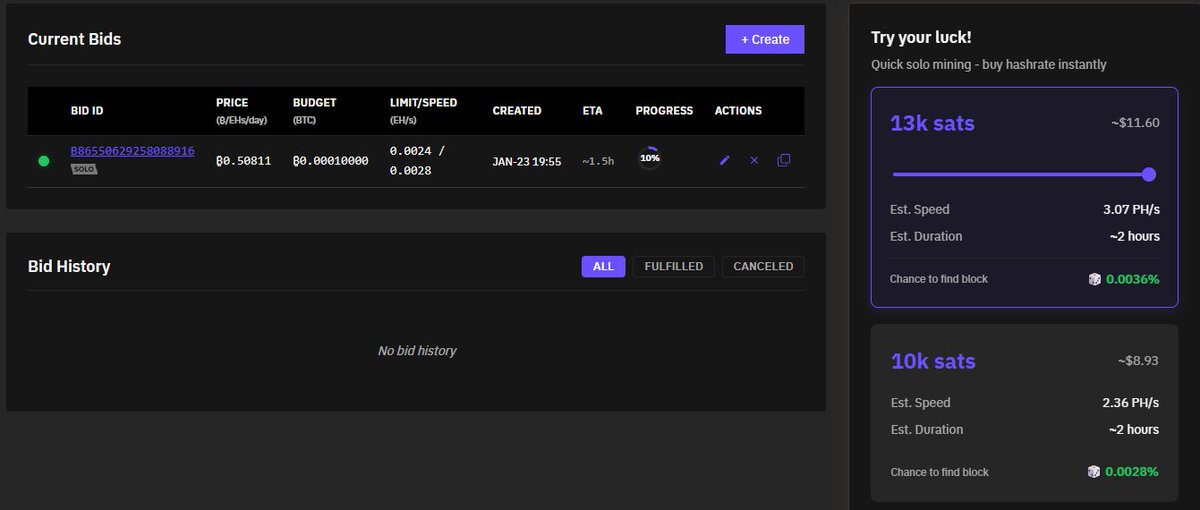
Task: Show ALL bid history
Action: coord(603,266)
